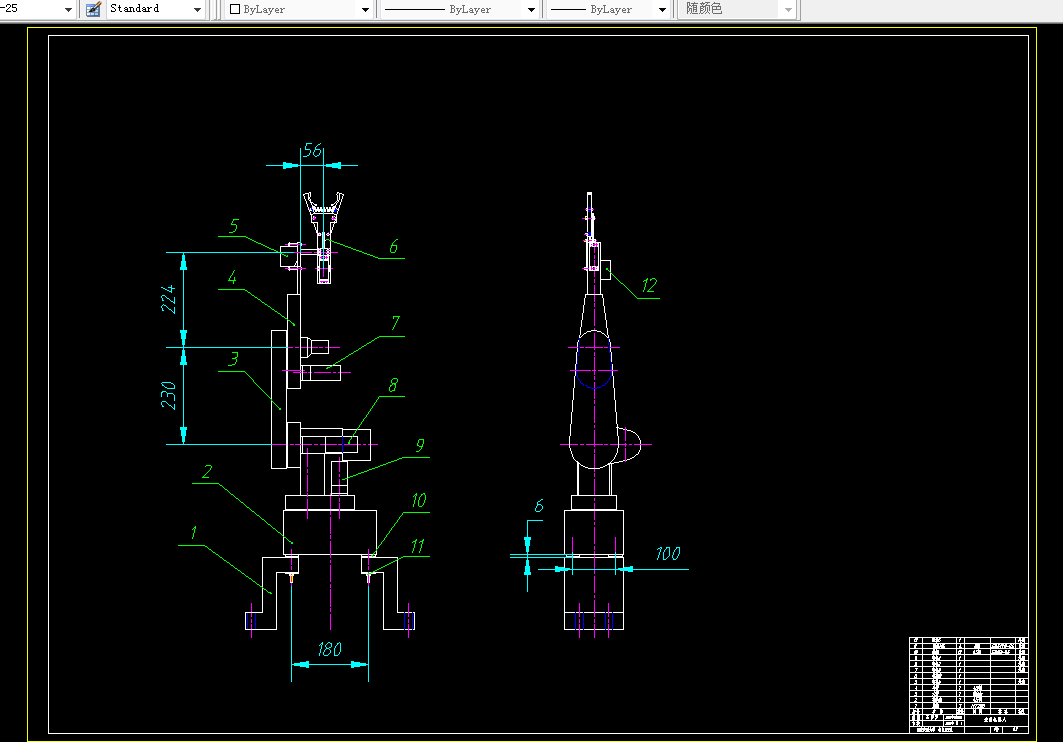Click part number label 2

point(207,472)
